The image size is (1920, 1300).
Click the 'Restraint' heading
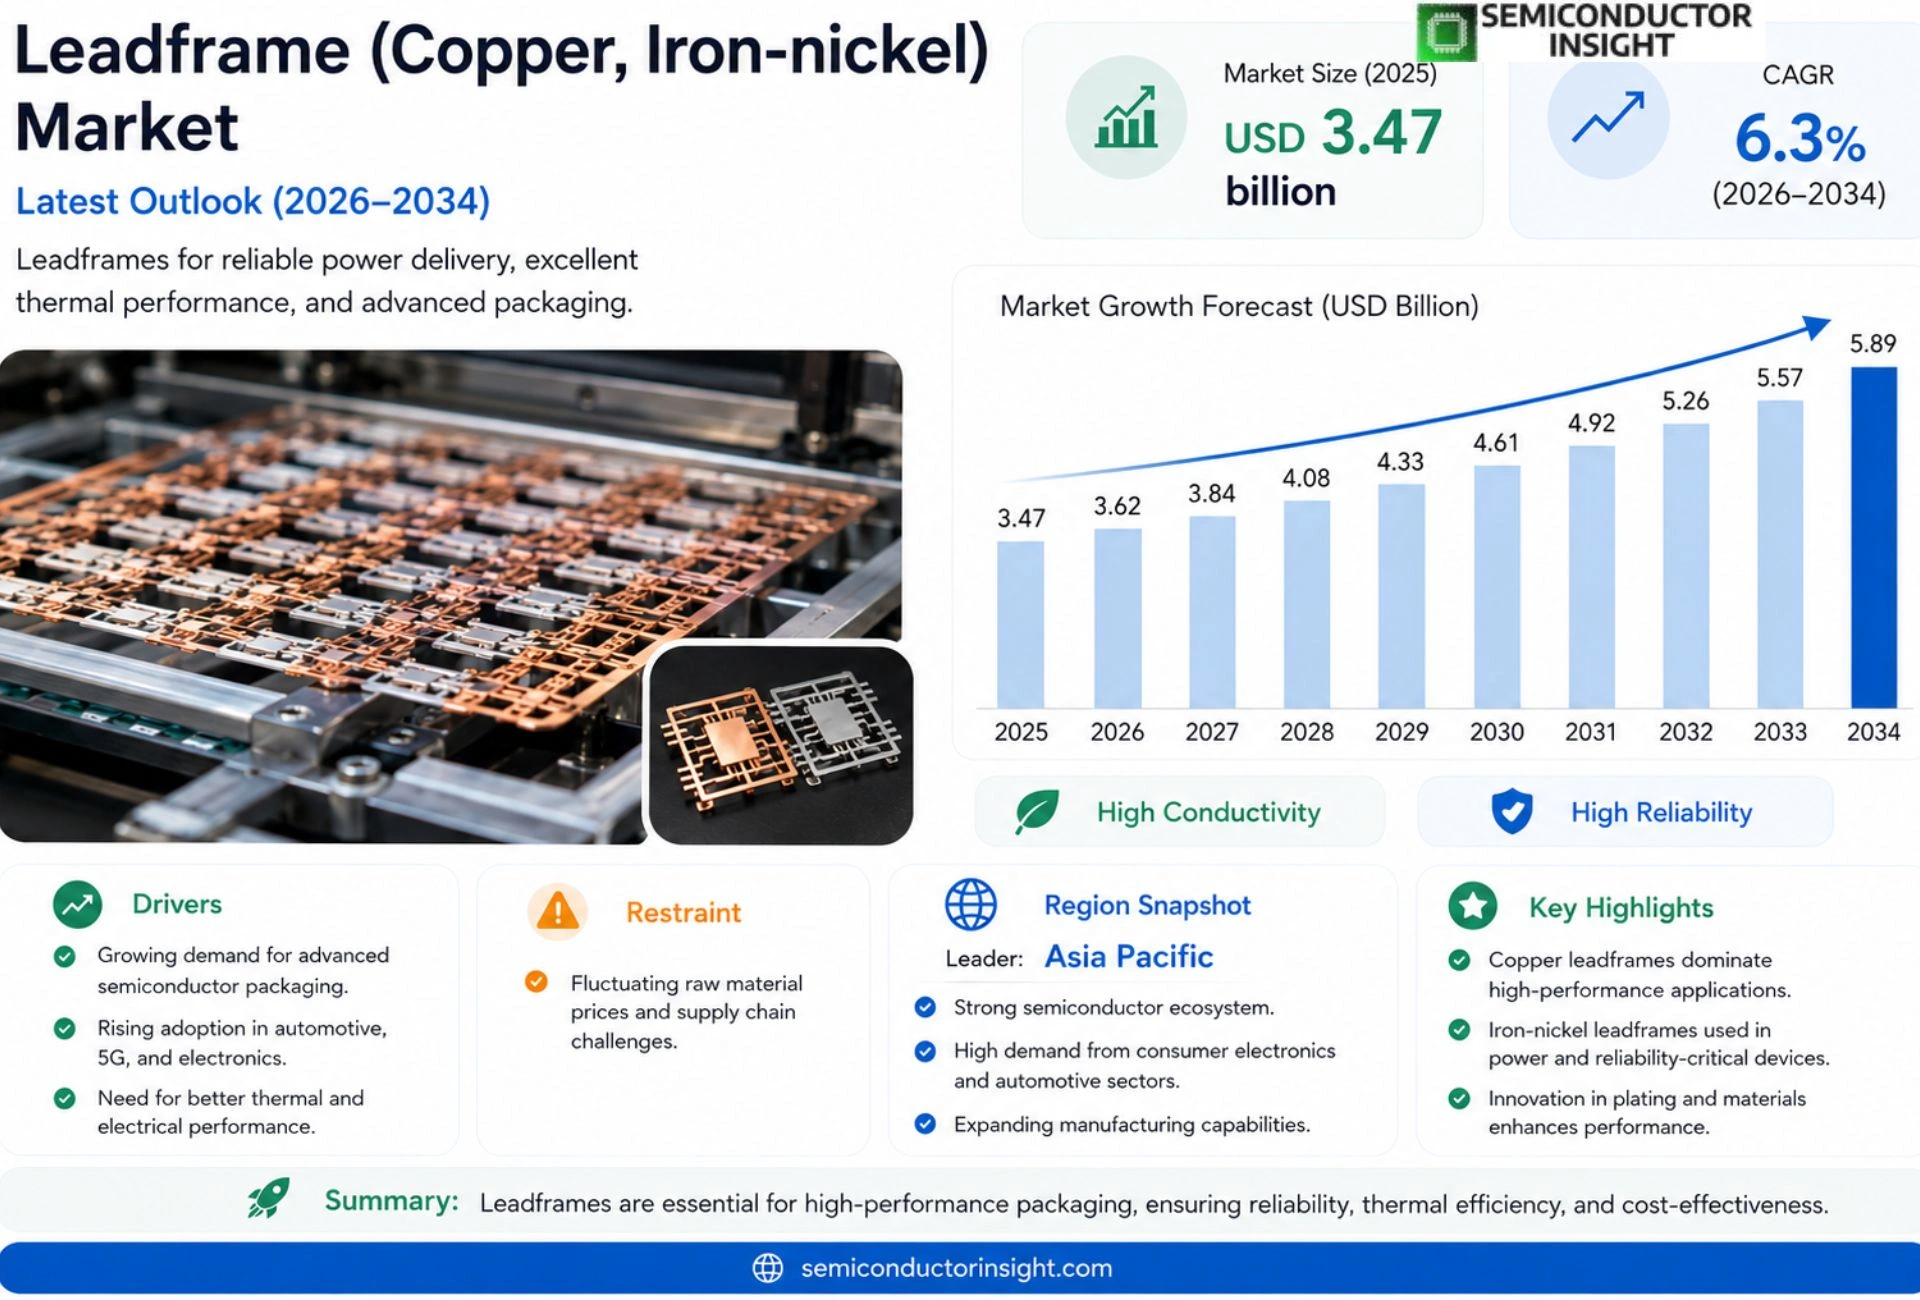[683, 912]
